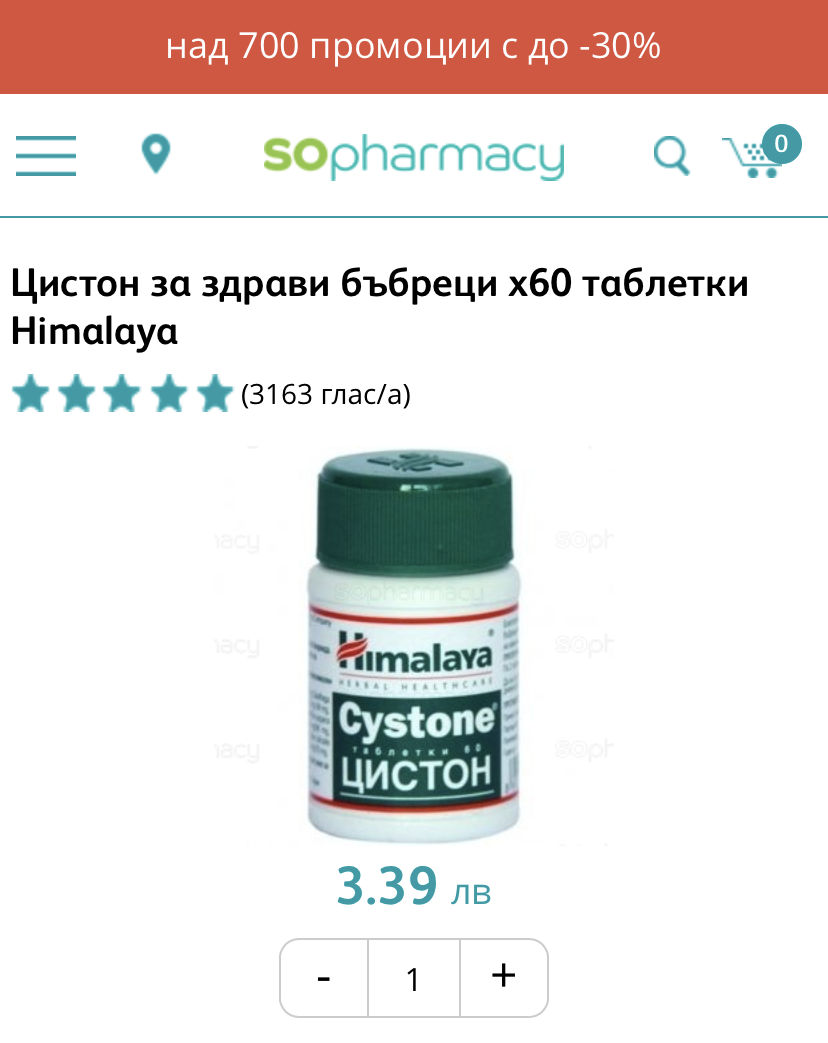The image size is (828, 1043).
Task: Give a five-star rating via the fifth star
Action: [x=214, y=394]
